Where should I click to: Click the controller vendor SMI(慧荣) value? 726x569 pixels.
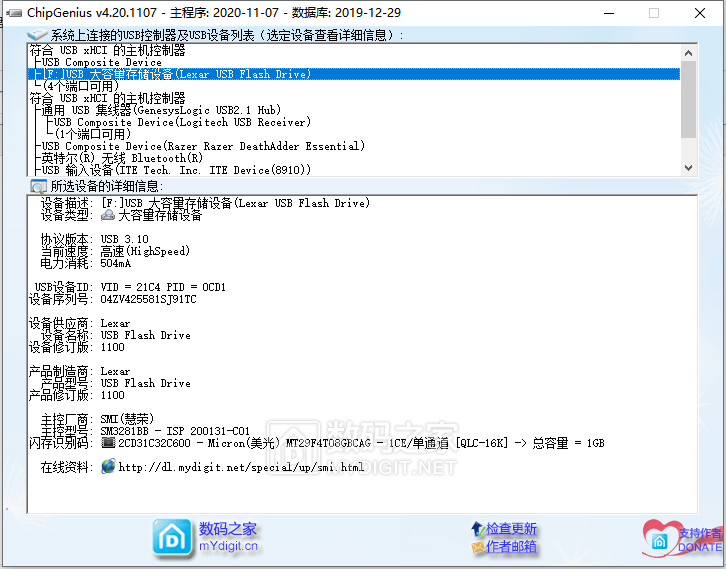127,419
